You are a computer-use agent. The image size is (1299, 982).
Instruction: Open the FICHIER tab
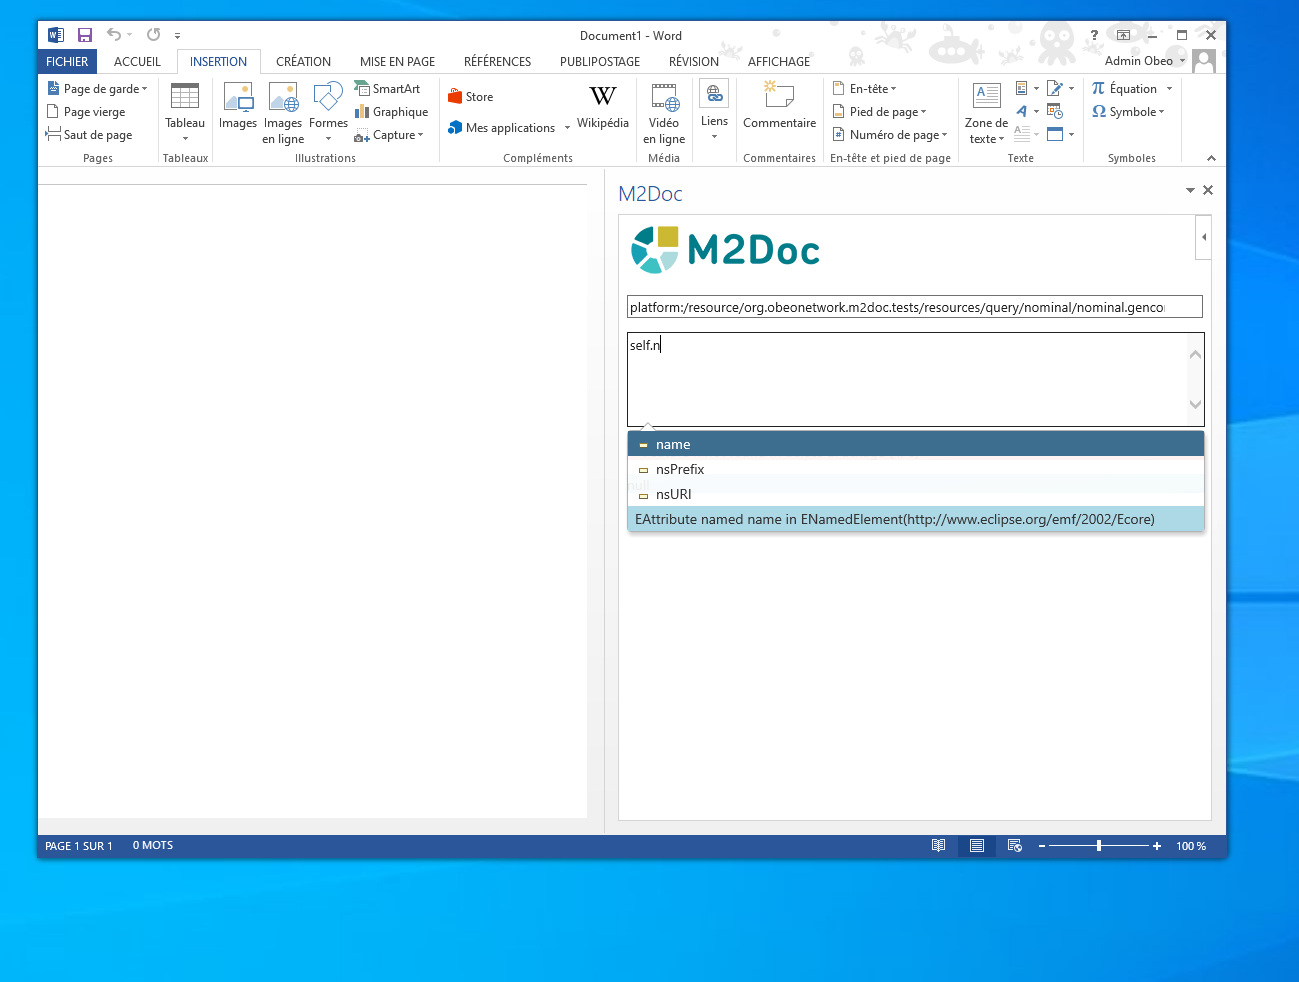click(67, 61)
